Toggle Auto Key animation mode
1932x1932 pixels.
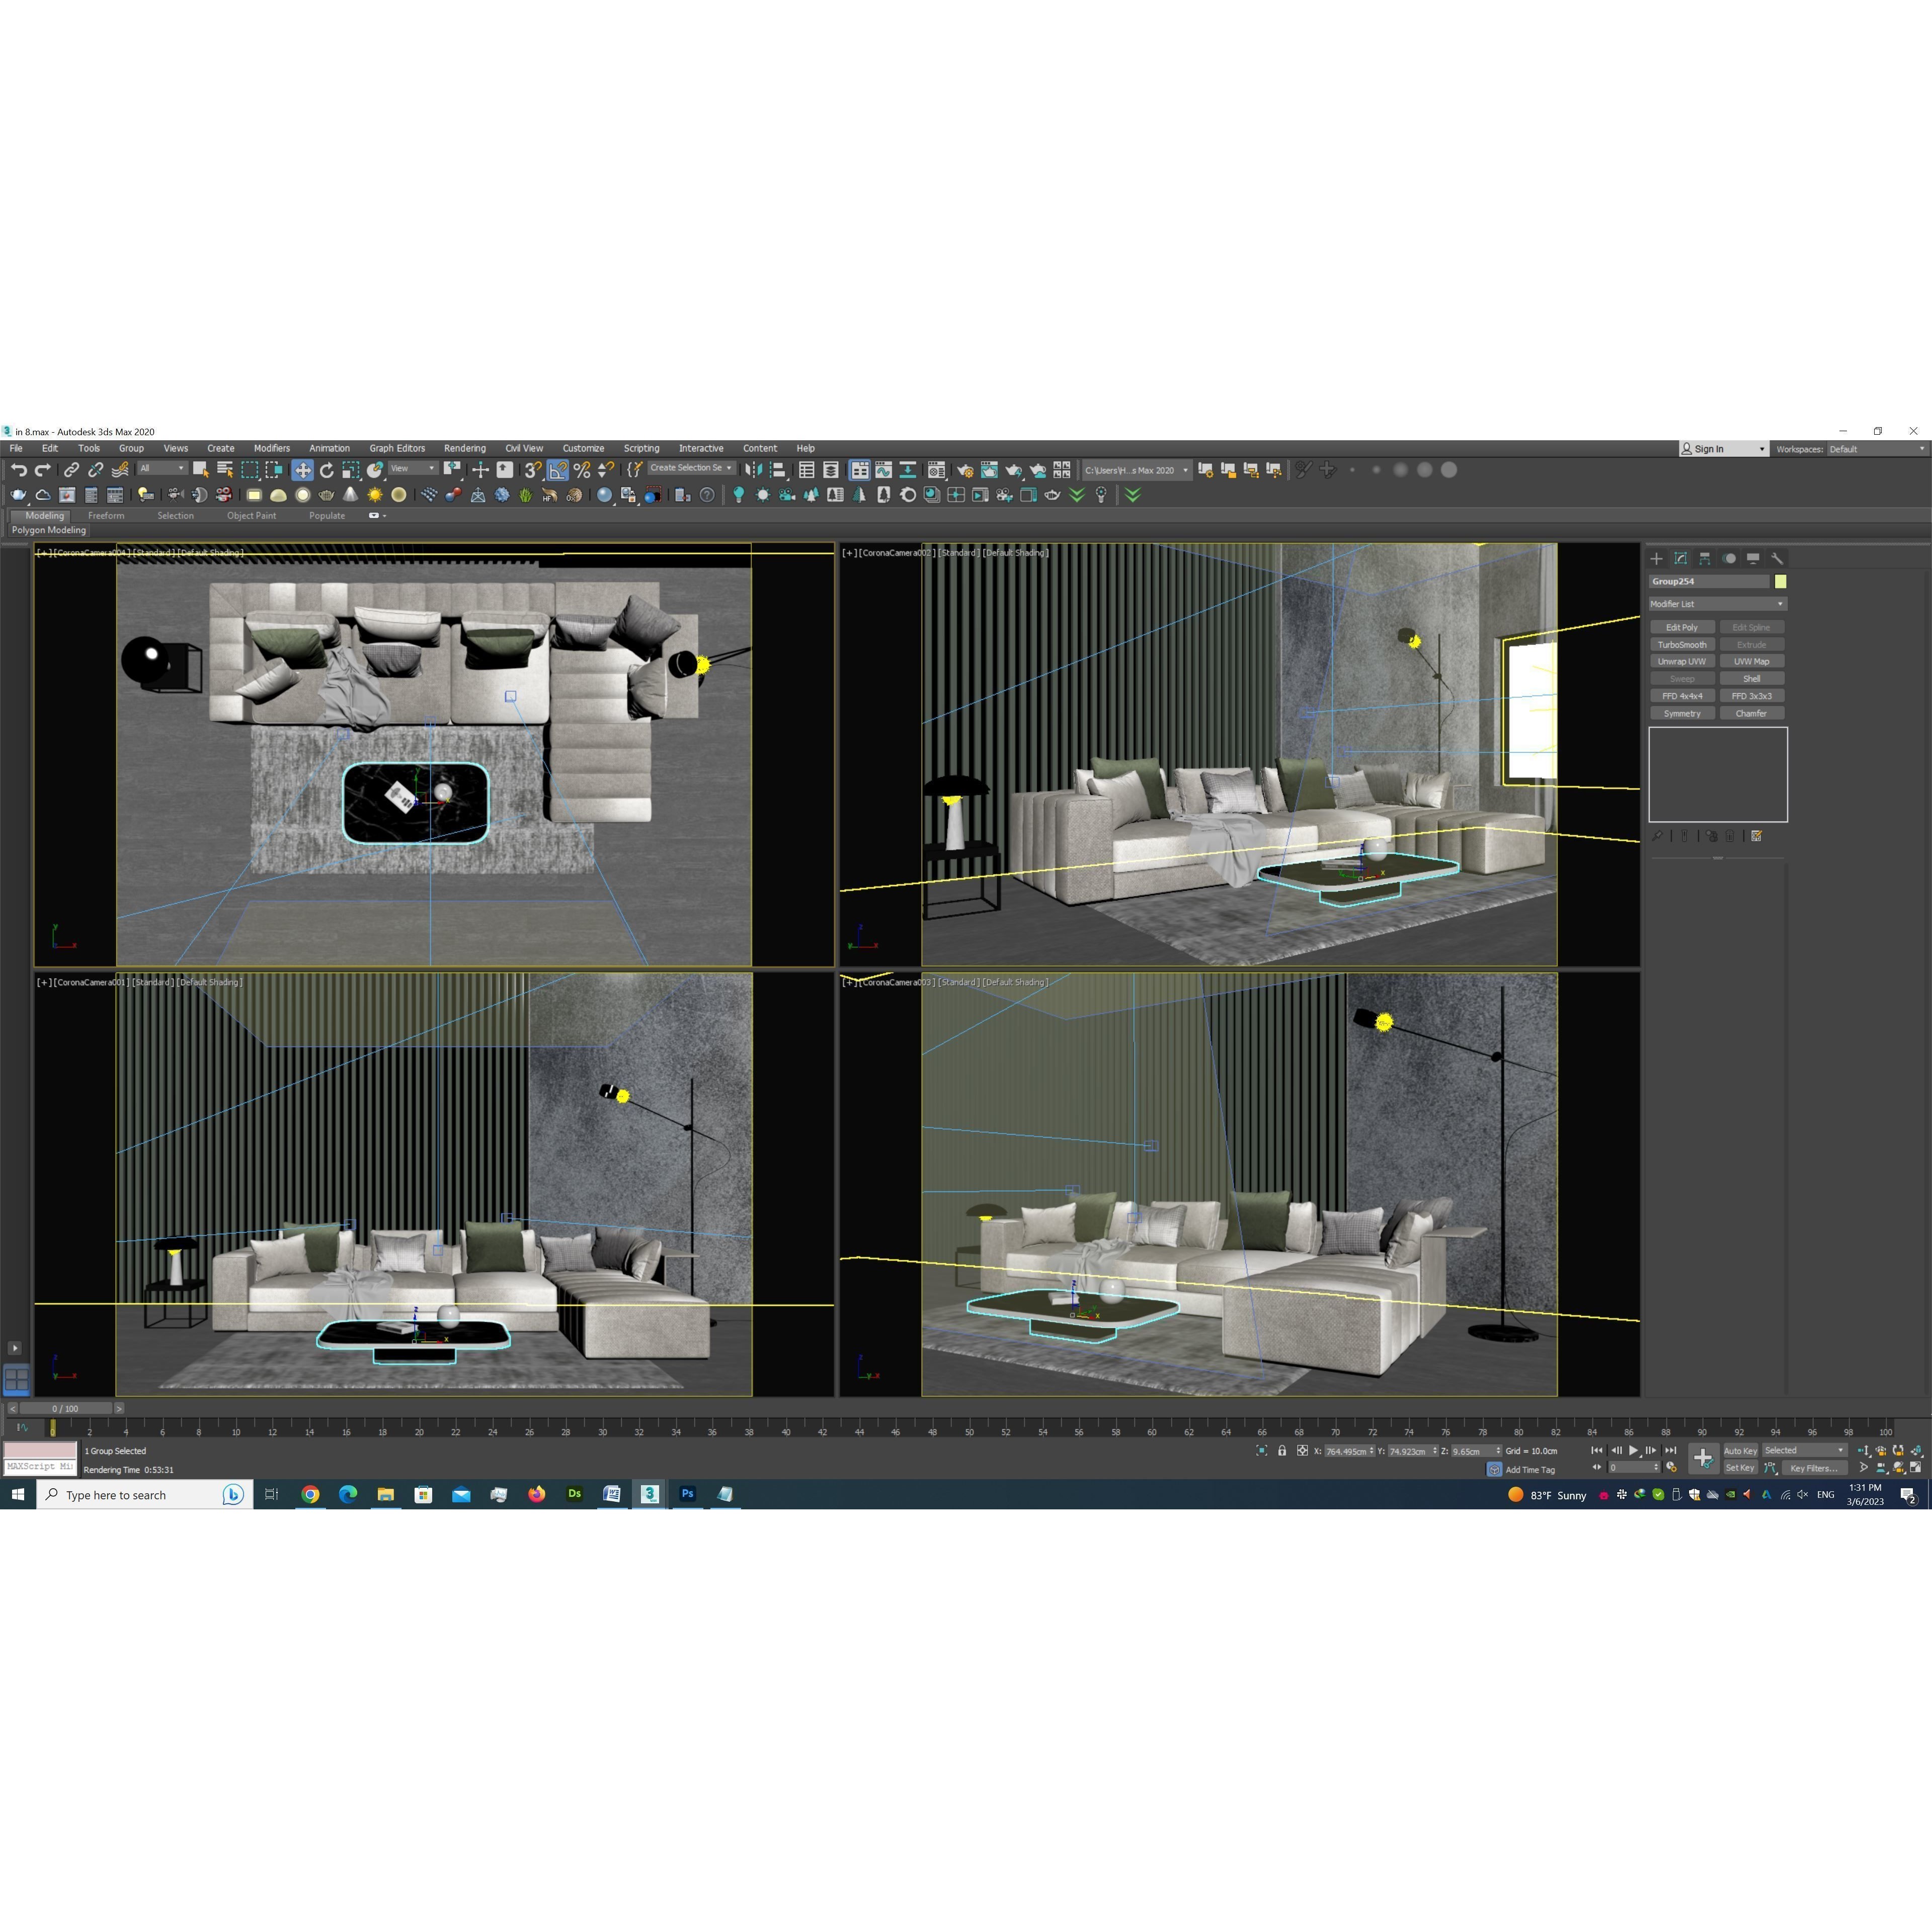(x=1739, y=1451)
